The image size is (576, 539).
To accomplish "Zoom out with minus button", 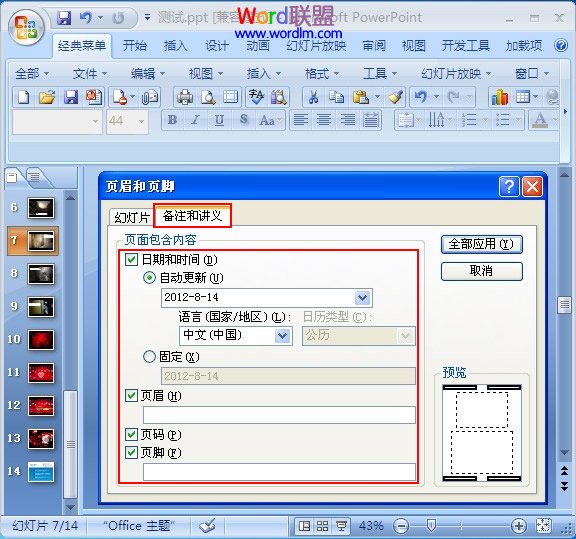I will 400,526.
